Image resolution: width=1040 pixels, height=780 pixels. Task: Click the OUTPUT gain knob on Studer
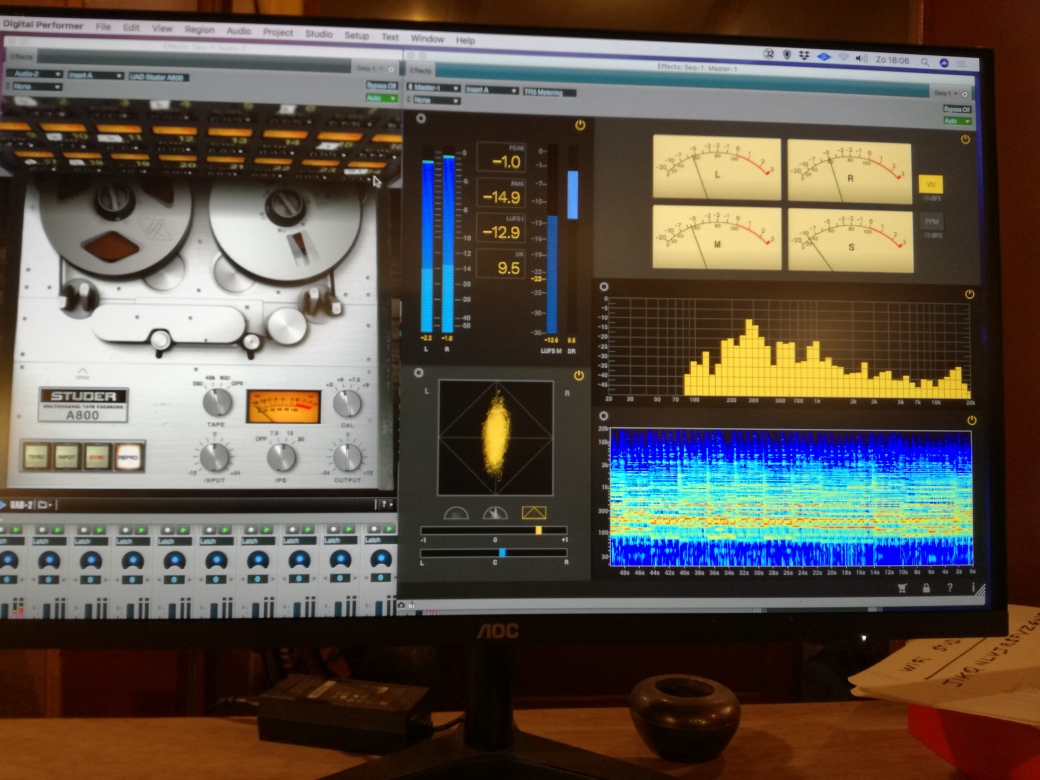347,456
